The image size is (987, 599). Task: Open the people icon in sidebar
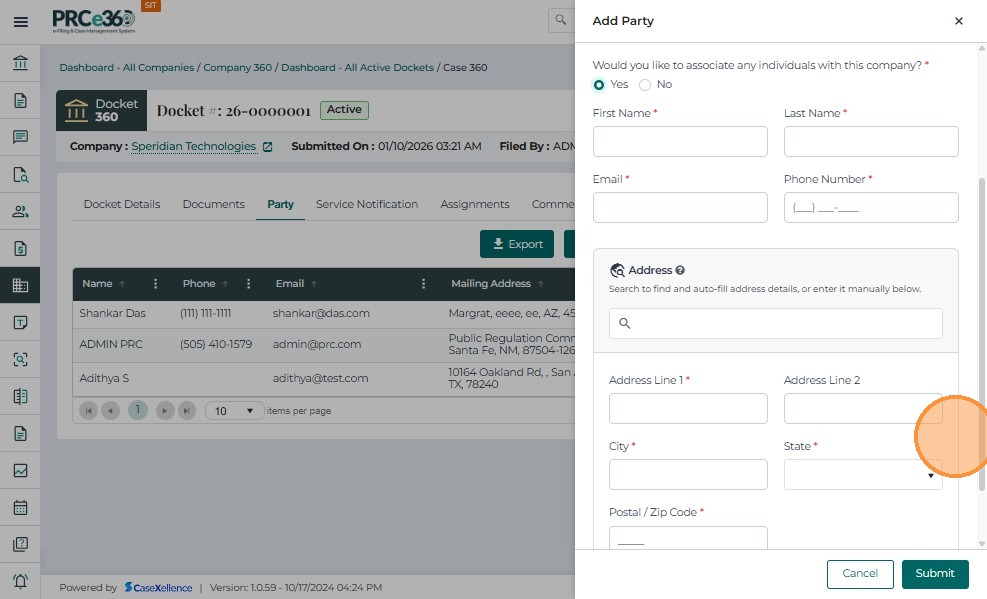click(x=20, y=211)
